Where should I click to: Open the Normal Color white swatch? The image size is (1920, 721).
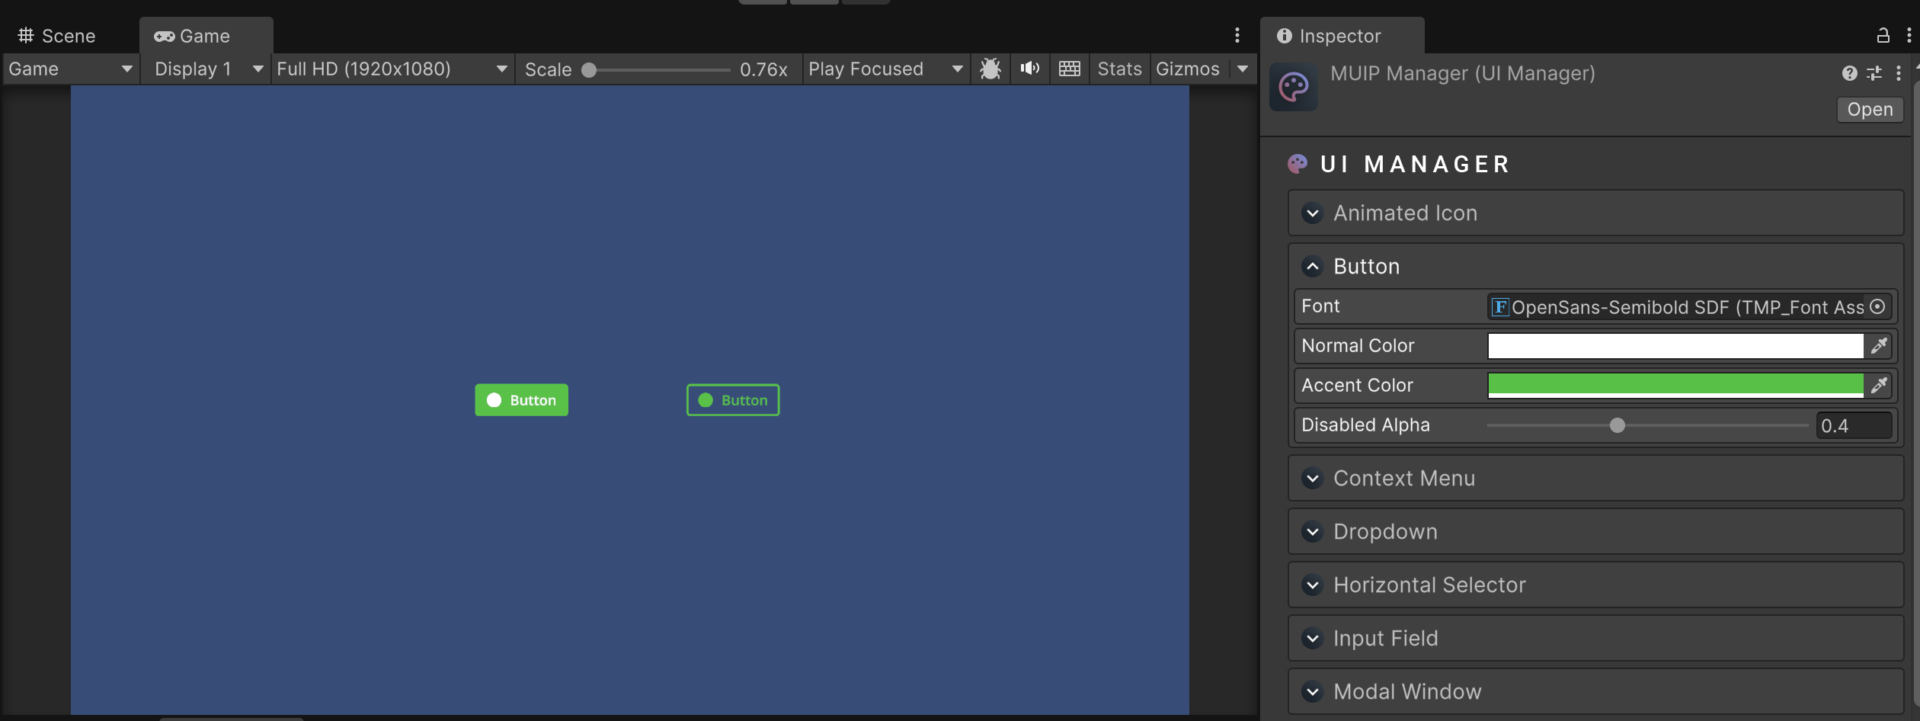point(1675,346)
